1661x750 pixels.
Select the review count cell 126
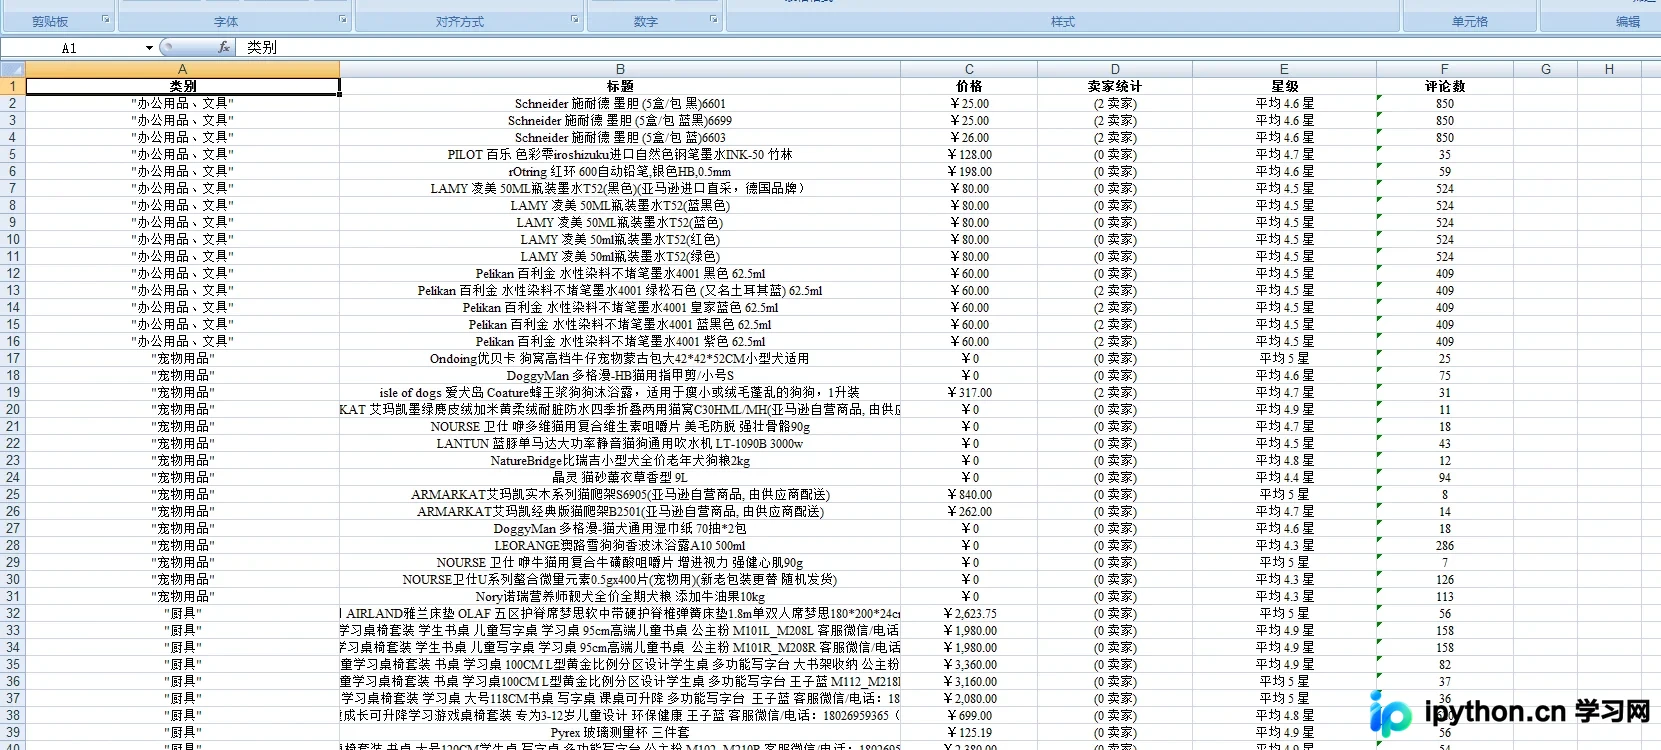(1445, 579)
